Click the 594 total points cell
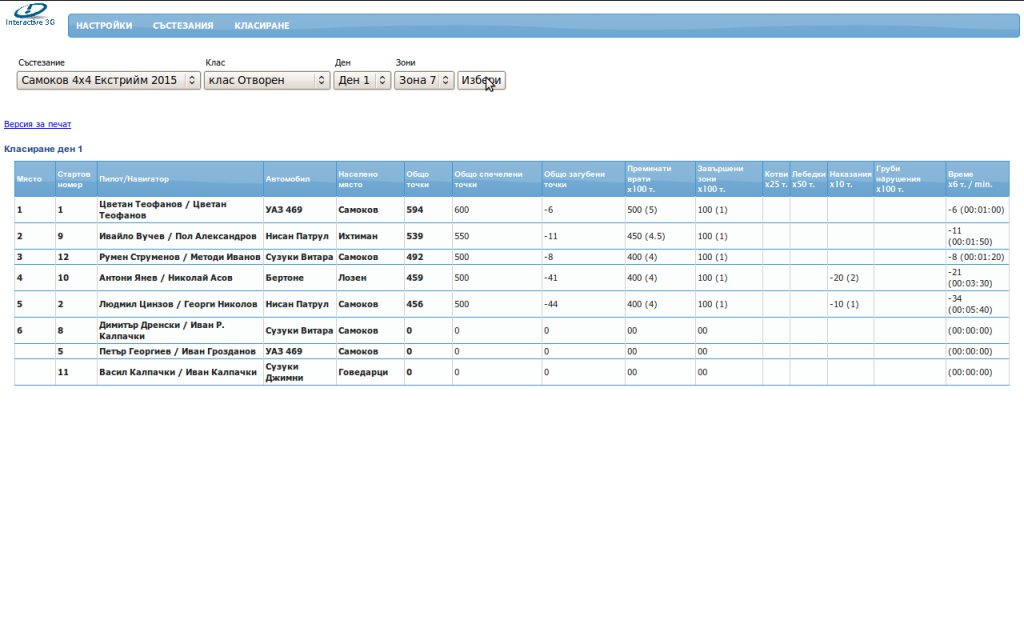 pos(415,210)
